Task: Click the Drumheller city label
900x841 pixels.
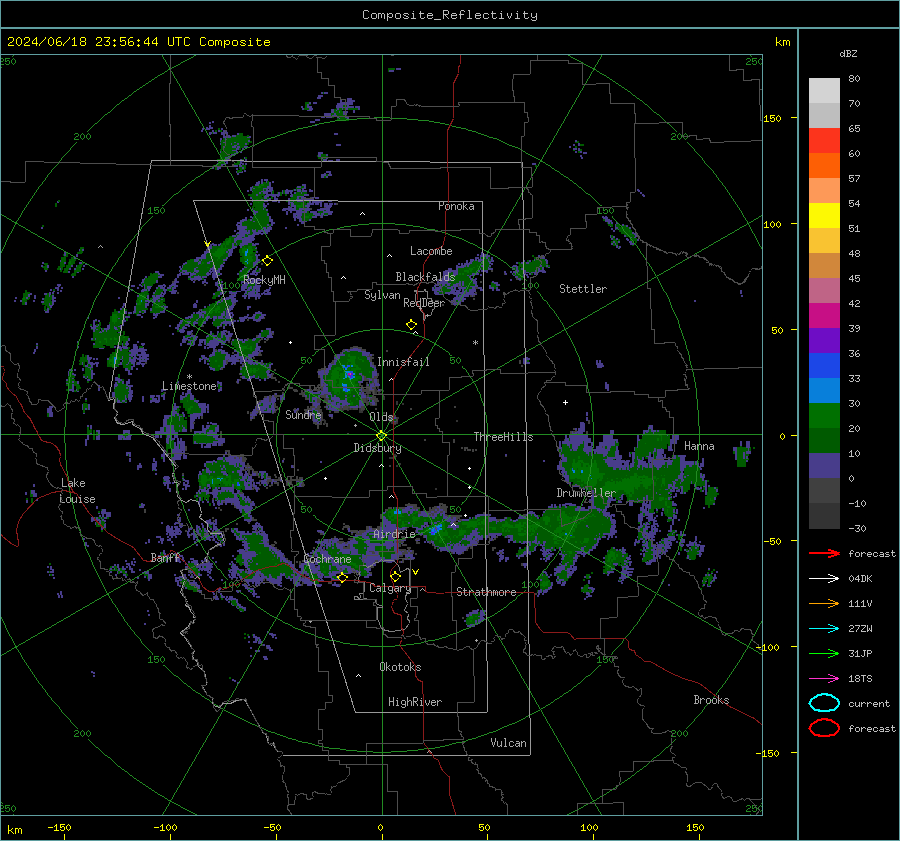Action: (x=586, y=493)
